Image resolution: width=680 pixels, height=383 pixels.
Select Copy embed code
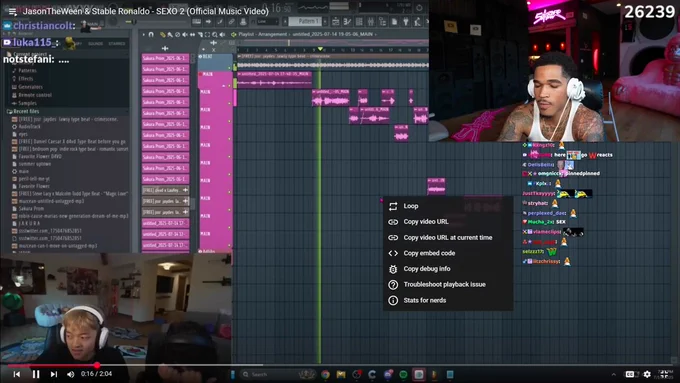pyautogui.click(x=448, y=253)
